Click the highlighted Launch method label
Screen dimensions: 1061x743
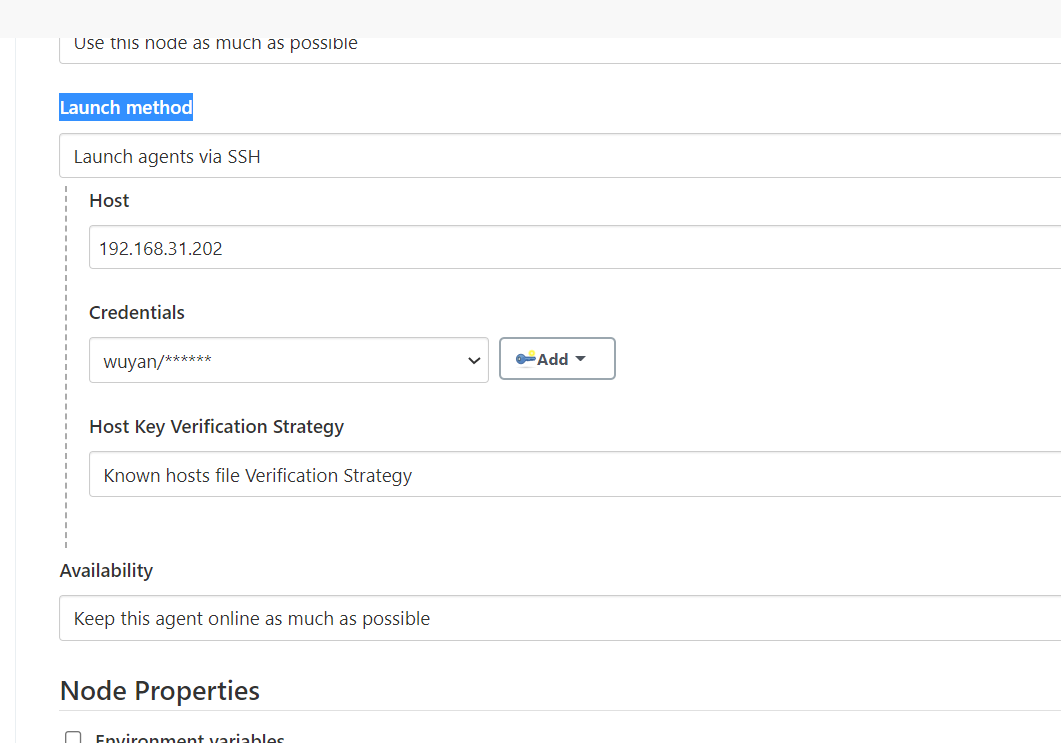(126, 108)
